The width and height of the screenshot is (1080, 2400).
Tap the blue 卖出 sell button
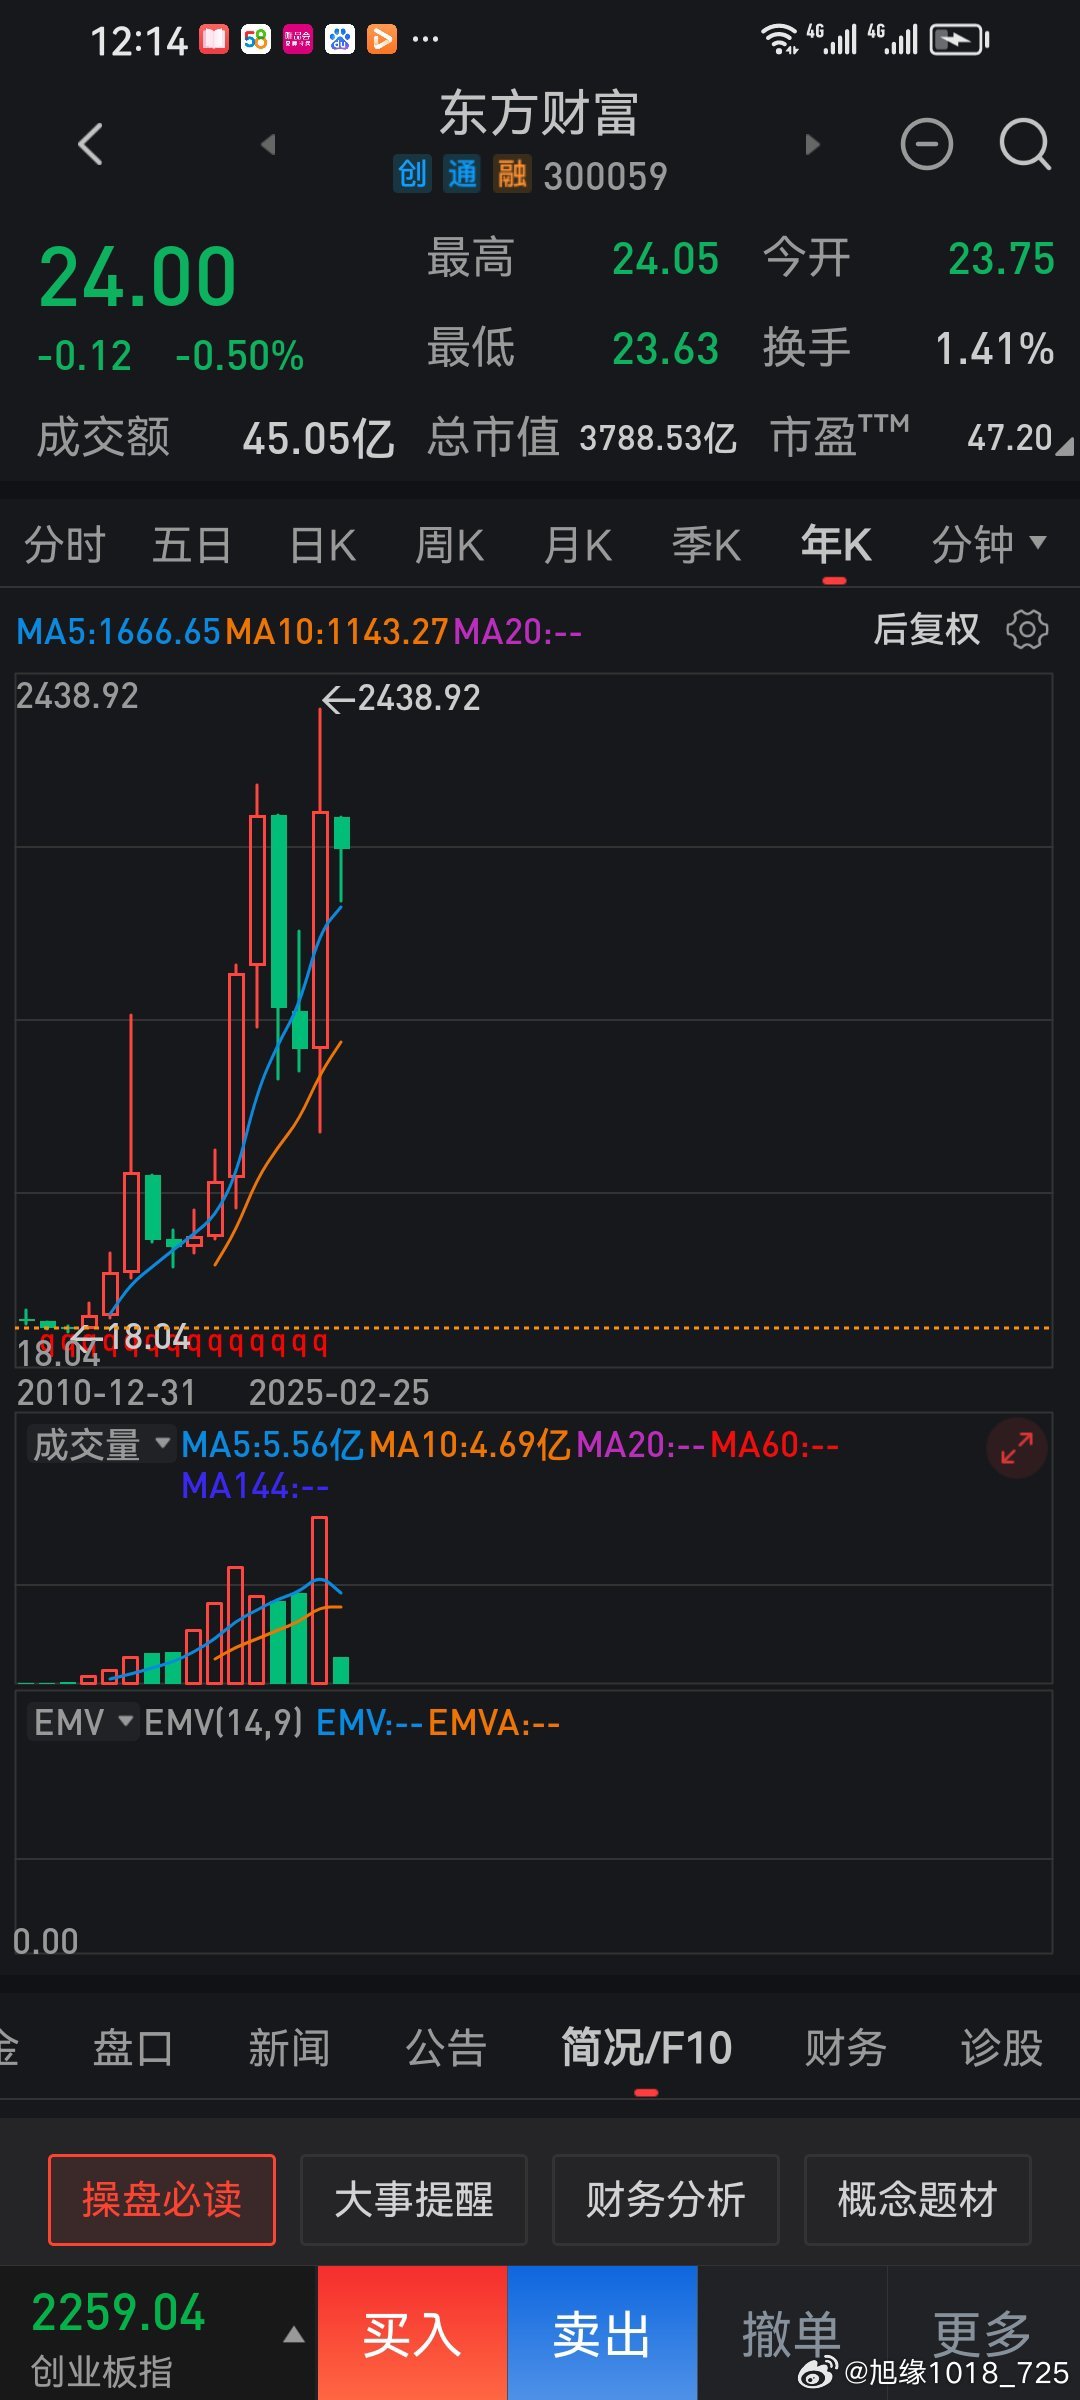[602, 2334]
